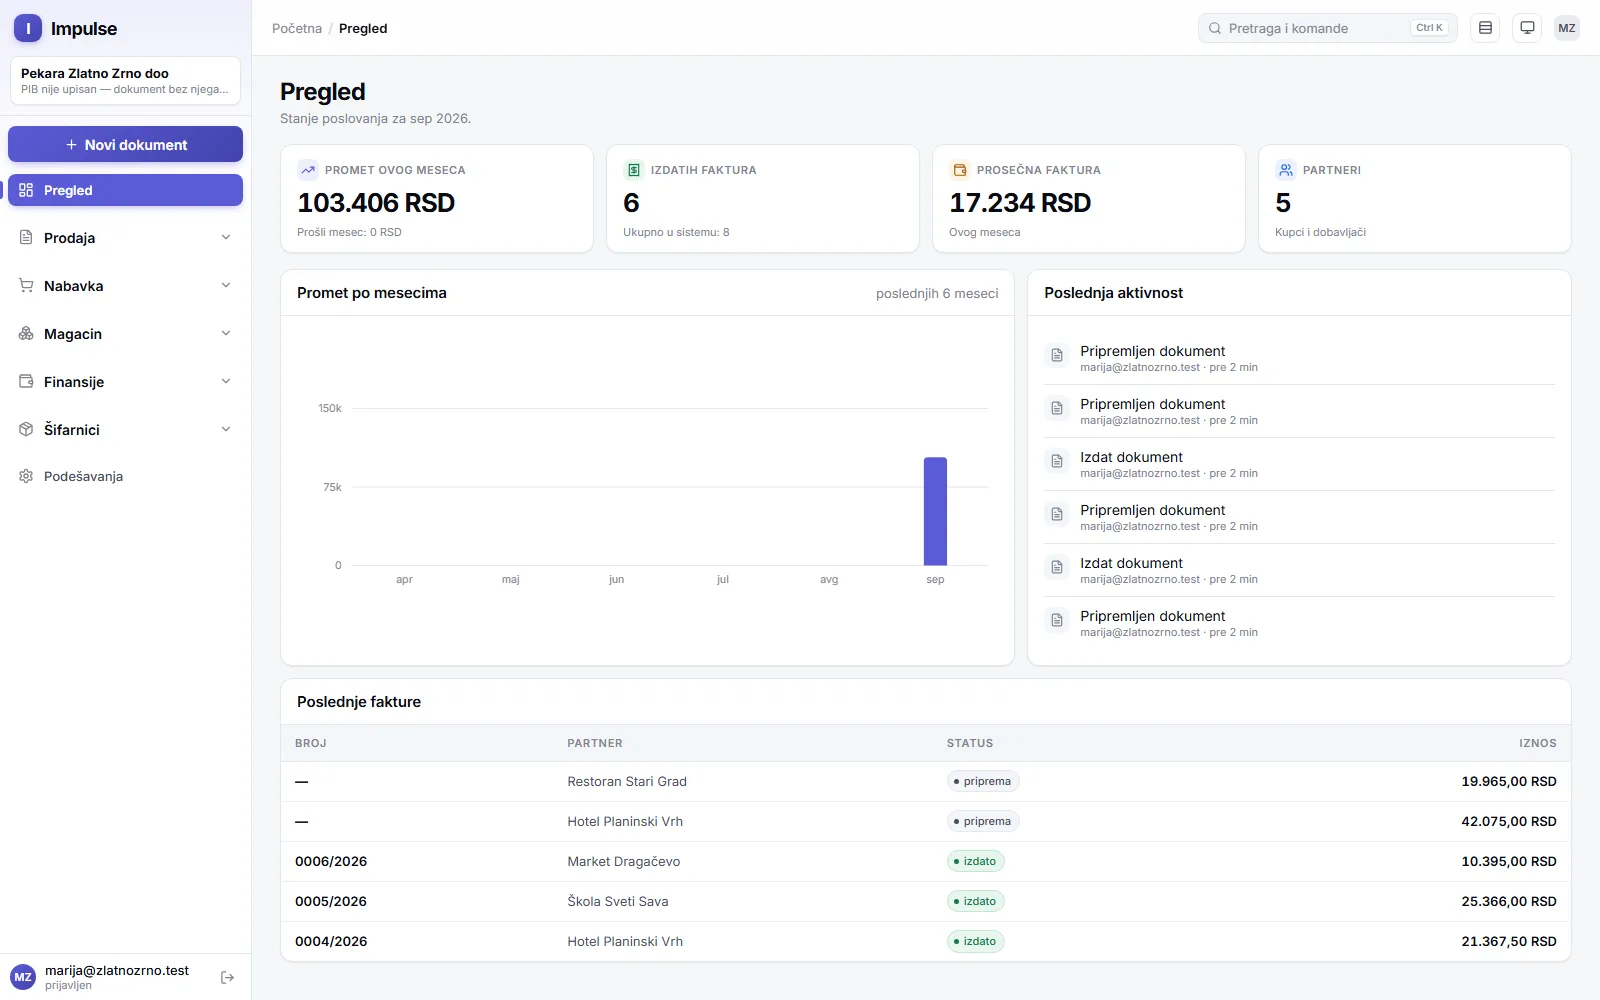The width and height of the screenshot is (1600, 1000).
Task: Expand the Nabavka submenu chevron
Action: tap(226, 286)
